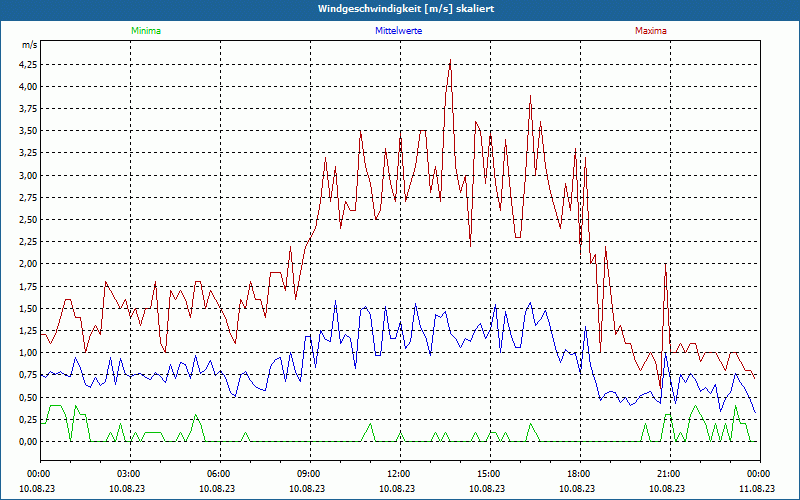Click the 0,50 y-axis value
This screenshot has width=800, height=500.
[x=28, y=397]
